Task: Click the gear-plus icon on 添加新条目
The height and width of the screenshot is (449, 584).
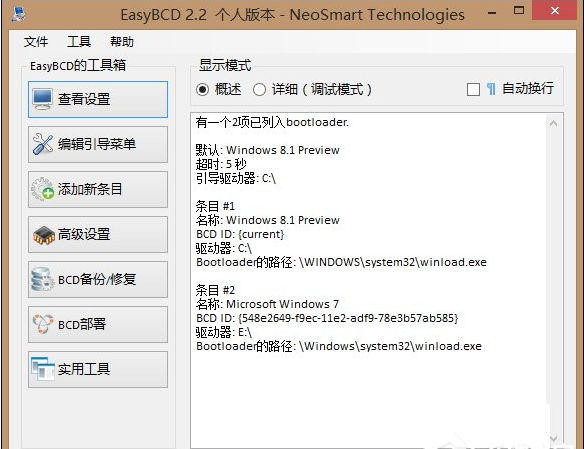Action: pyautogui.click(x=42, y=189)
